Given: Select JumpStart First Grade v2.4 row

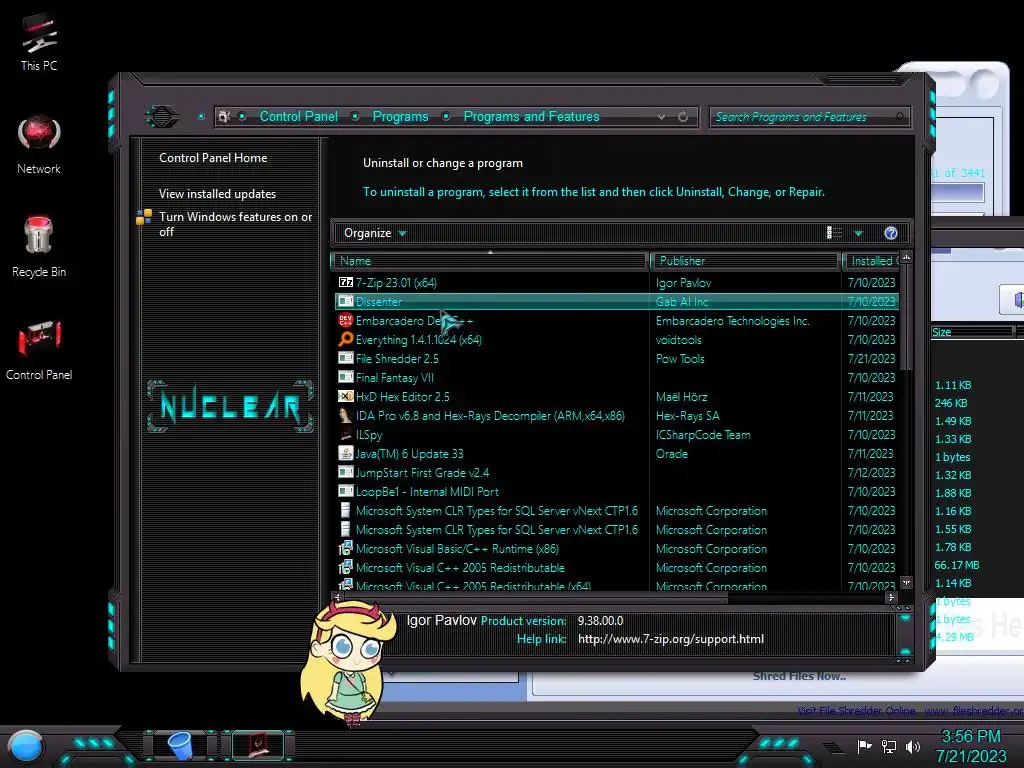Looking at the screenshot, I should (x=616, y=472).
